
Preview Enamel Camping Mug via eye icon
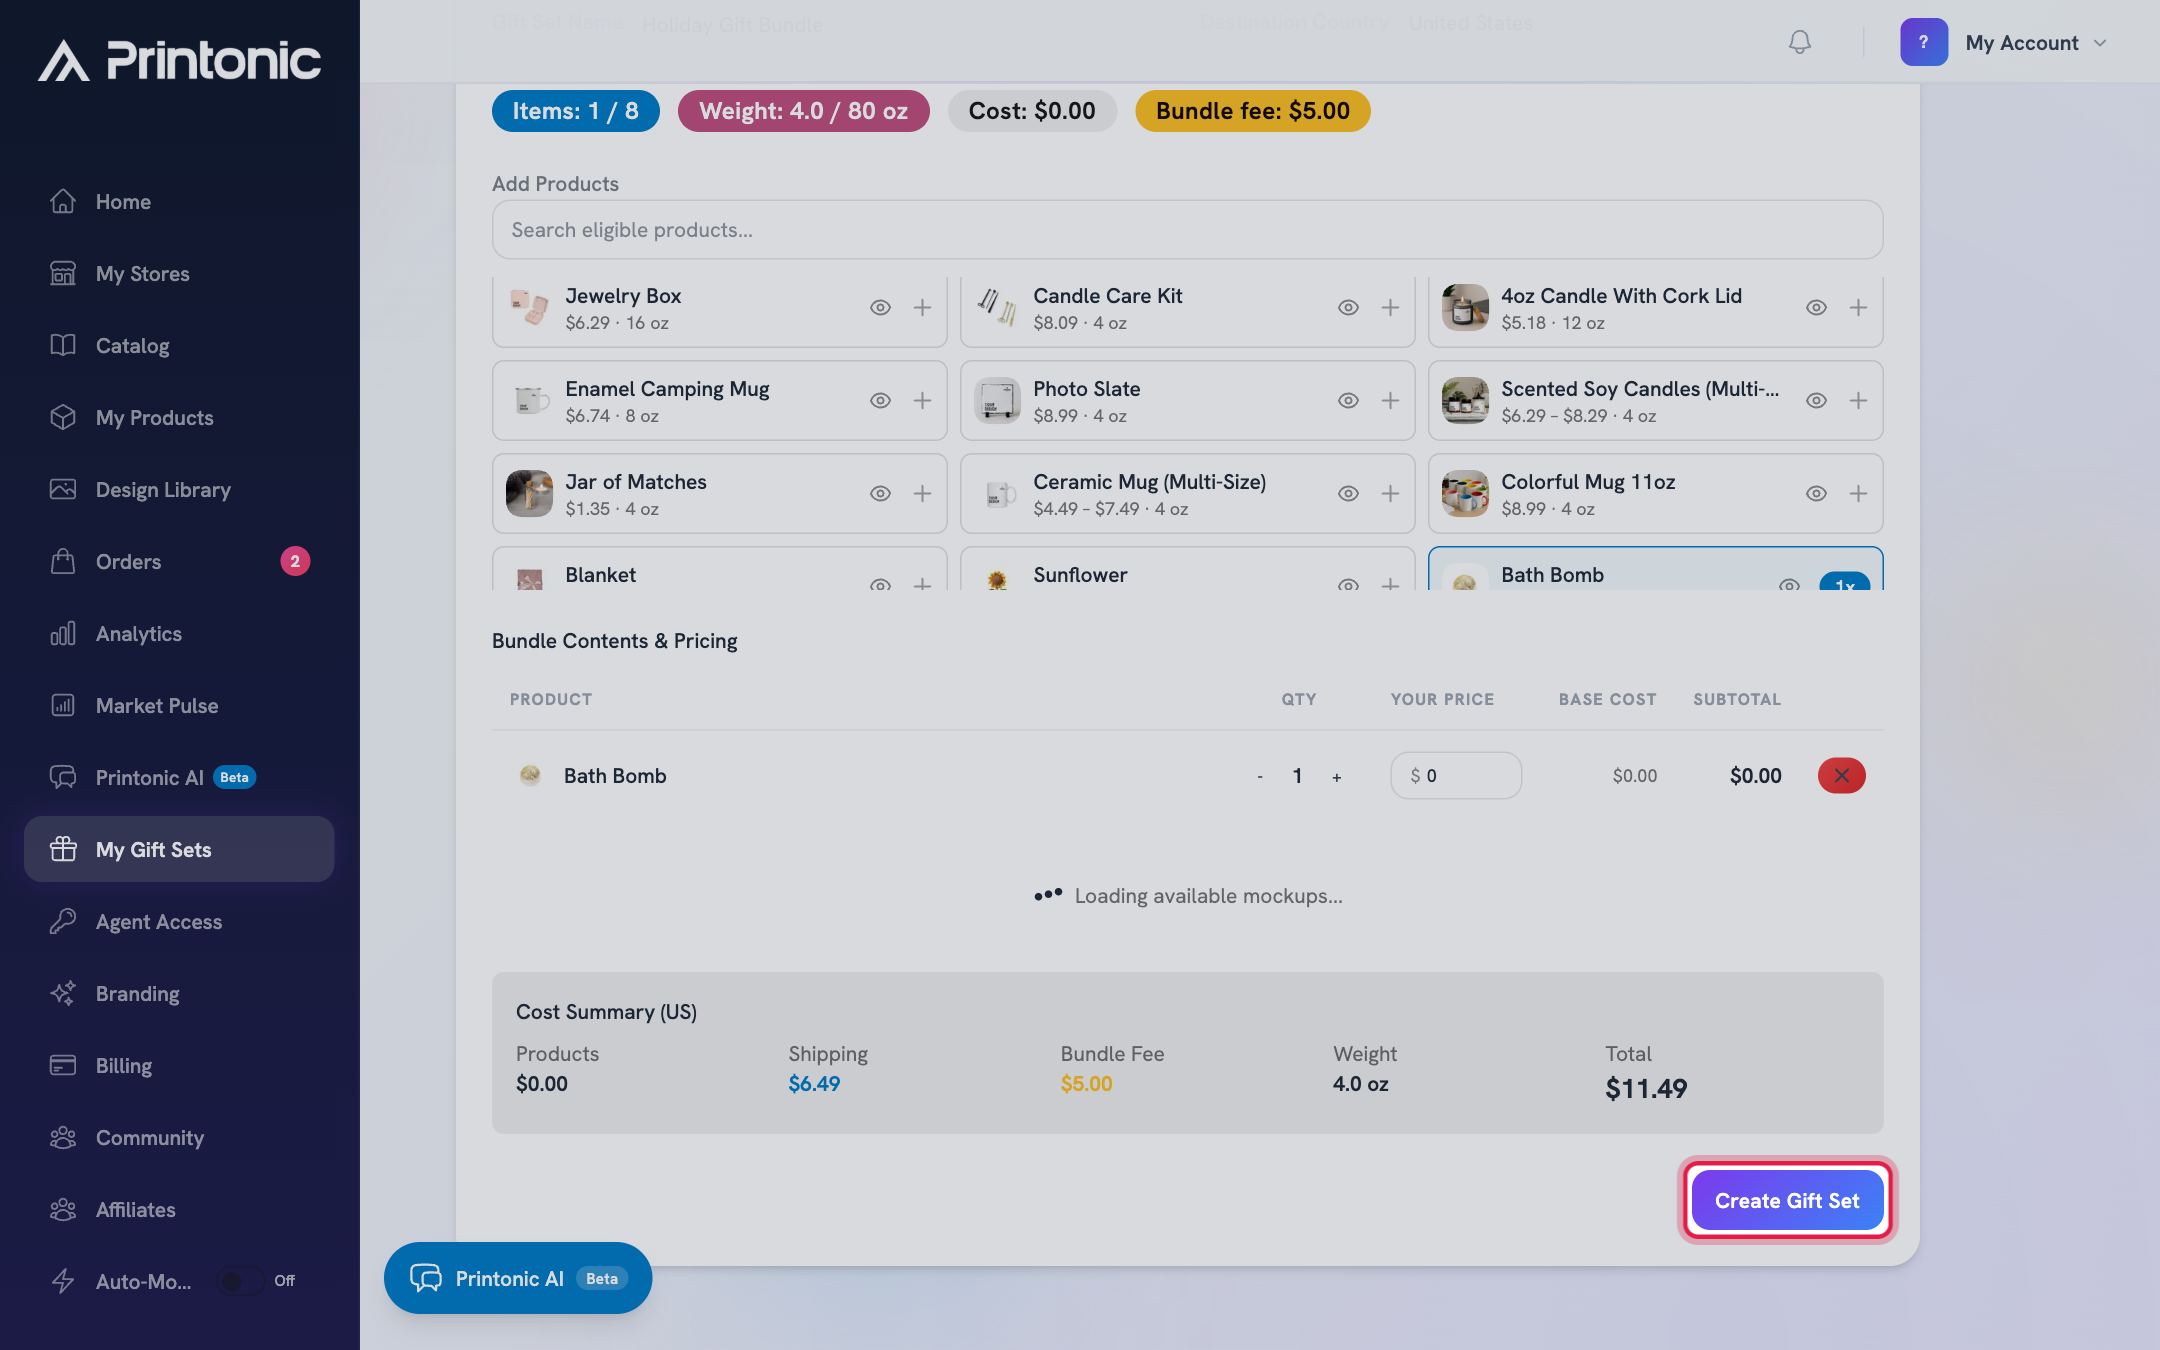[x=880, y=401]
